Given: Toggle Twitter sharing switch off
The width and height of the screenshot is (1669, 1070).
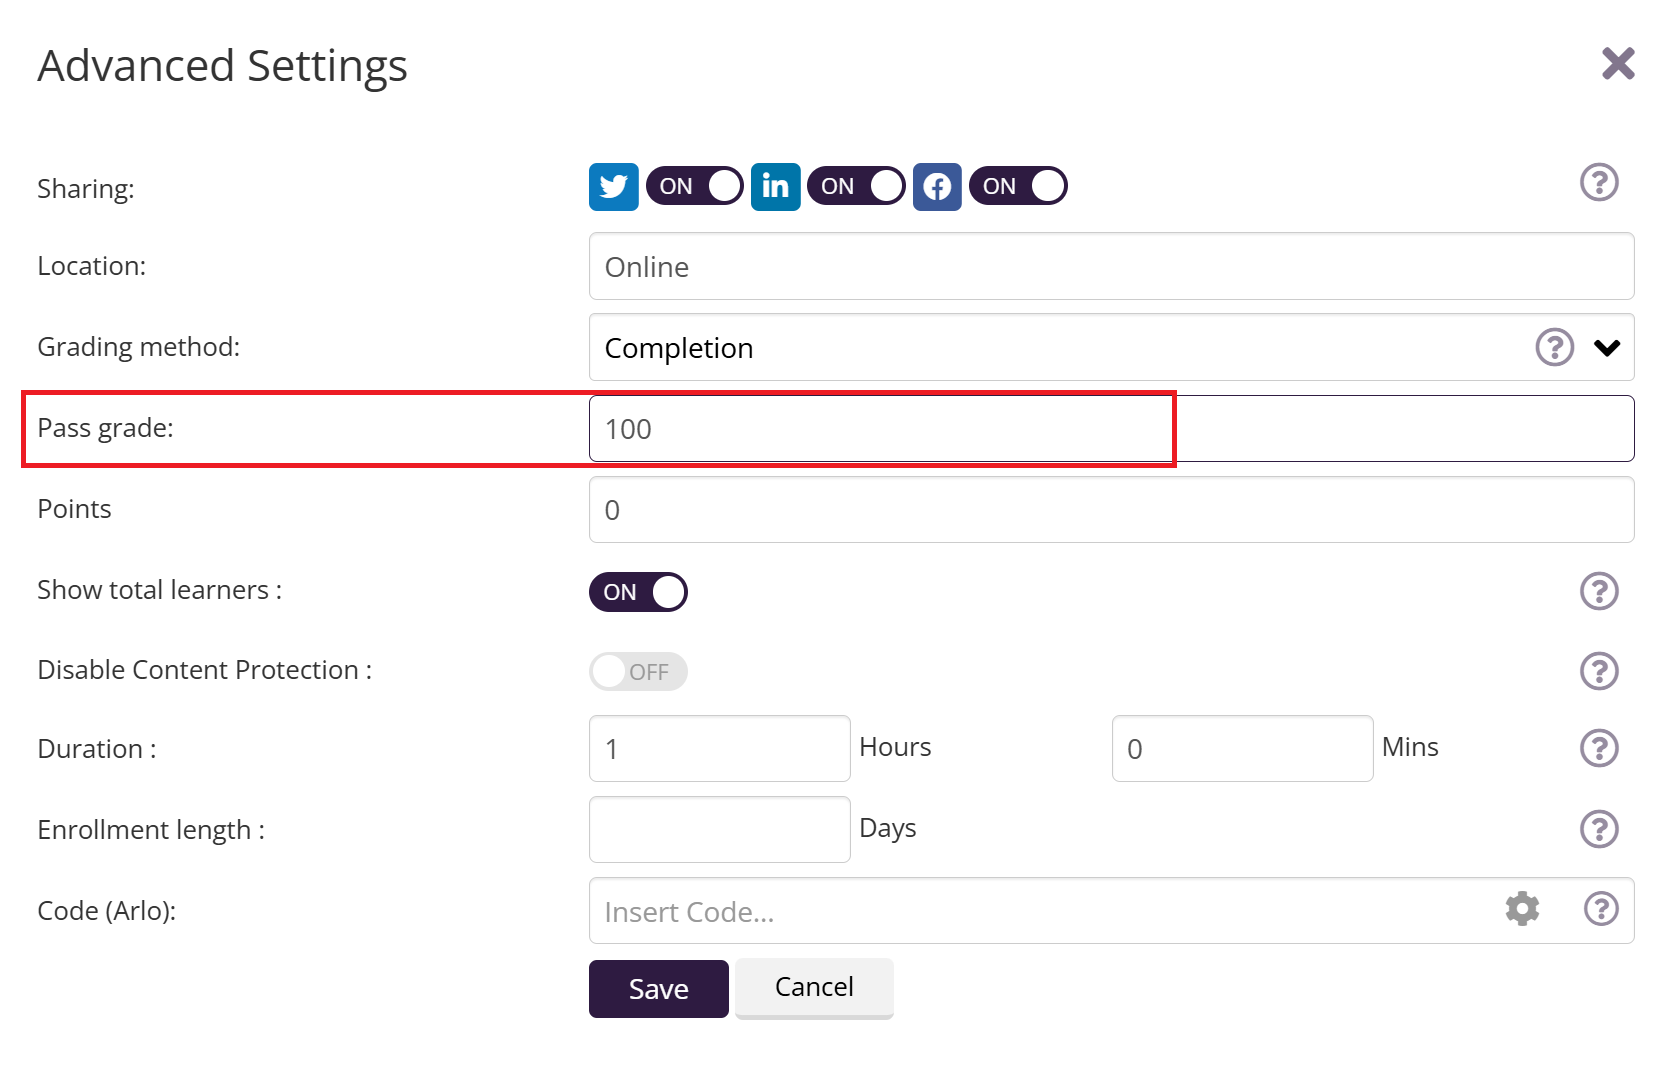Looking at the screenshot, I should pyautogui.click(x=694, y=187).
